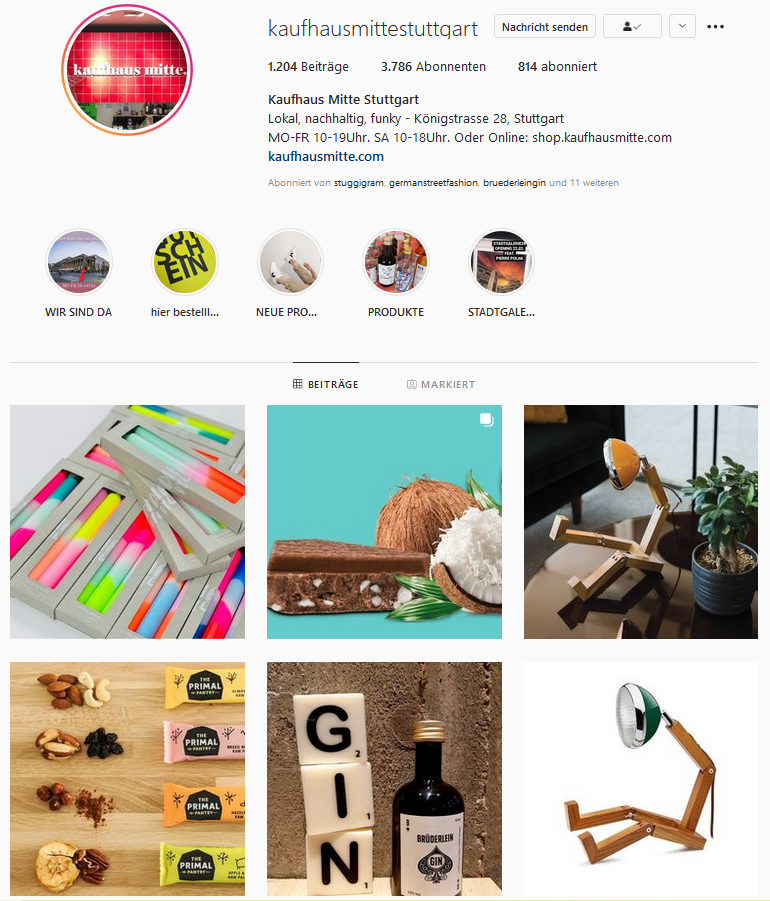This screenshot has width=770, height=901.
Task: Click Nachricht senden button
Action: pos(545,26)
